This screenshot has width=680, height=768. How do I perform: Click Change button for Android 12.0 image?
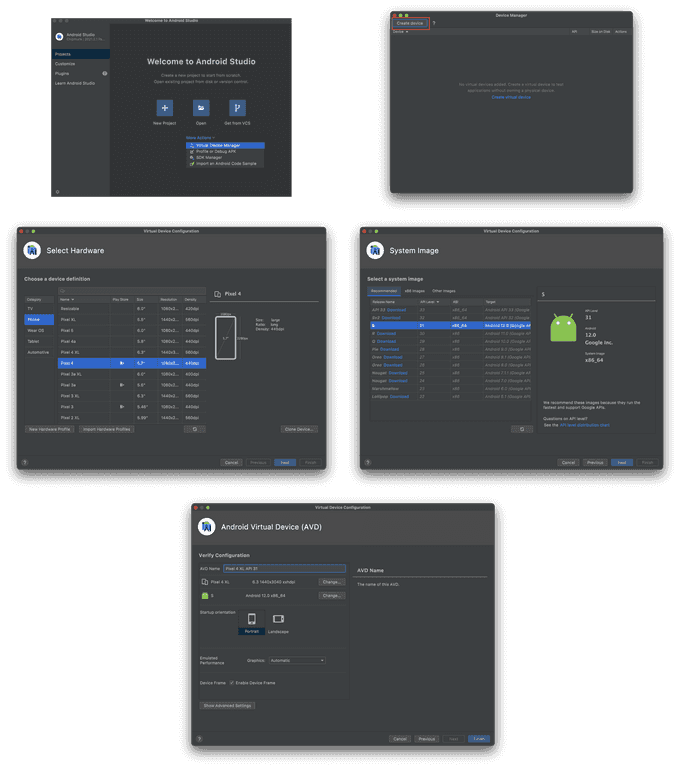point(332,596)
